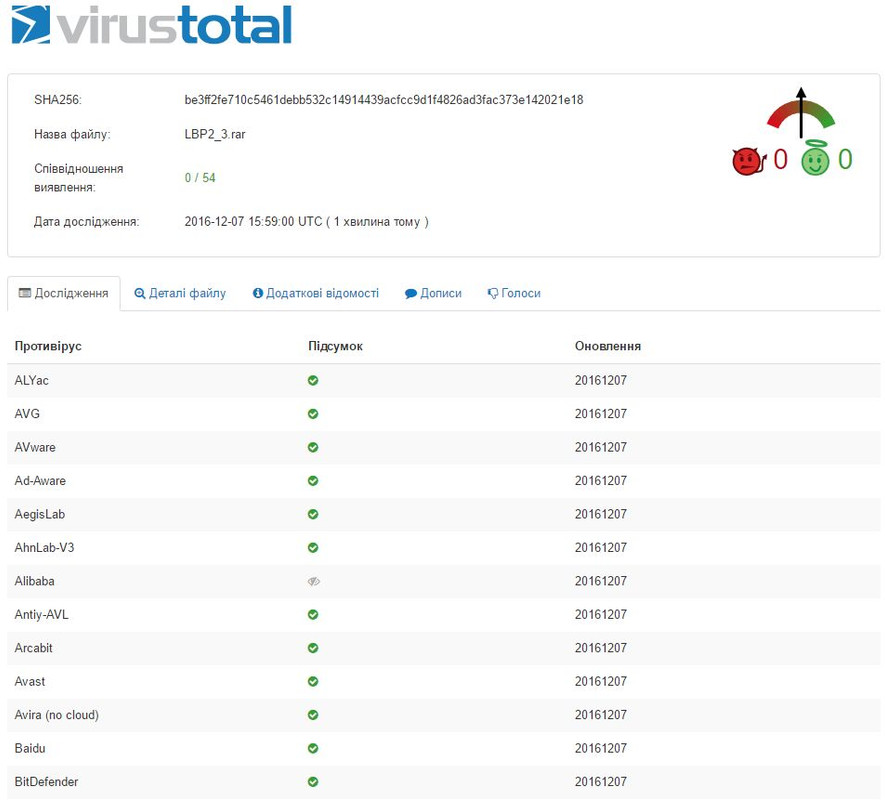Click the green check icon for BitDefender
885x800 pixels.
pos(313,782)
